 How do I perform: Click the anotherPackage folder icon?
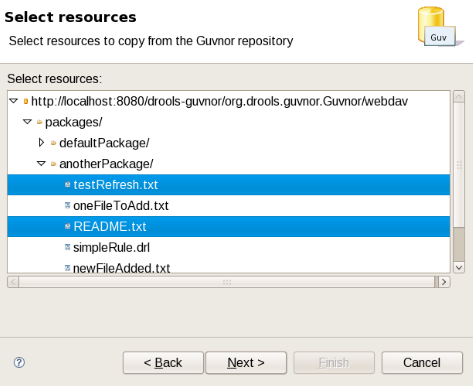(x=53, y=164)
